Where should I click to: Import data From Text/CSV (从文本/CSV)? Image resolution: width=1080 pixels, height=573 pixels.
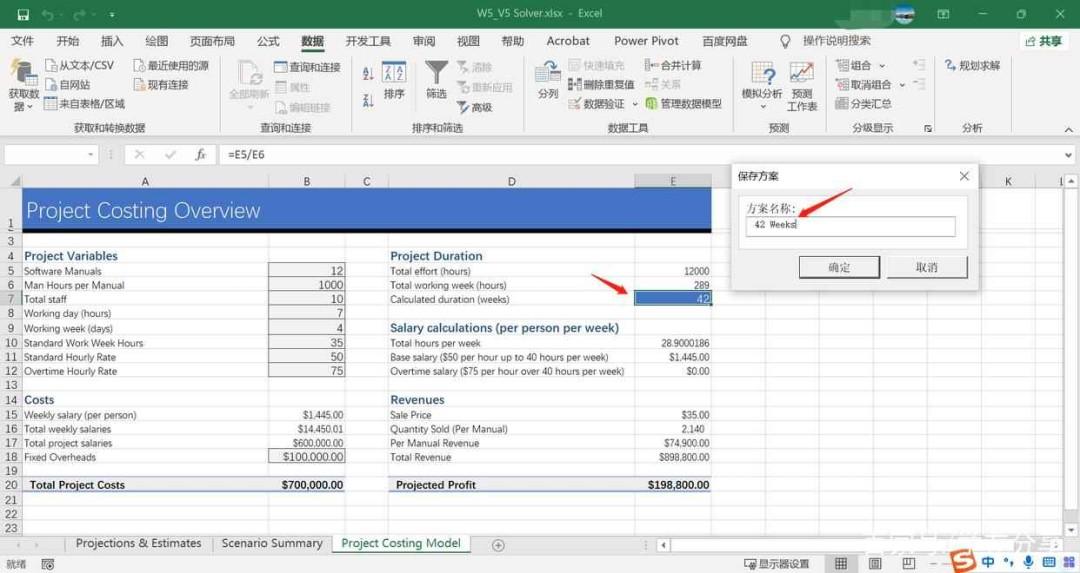[79, 65]
